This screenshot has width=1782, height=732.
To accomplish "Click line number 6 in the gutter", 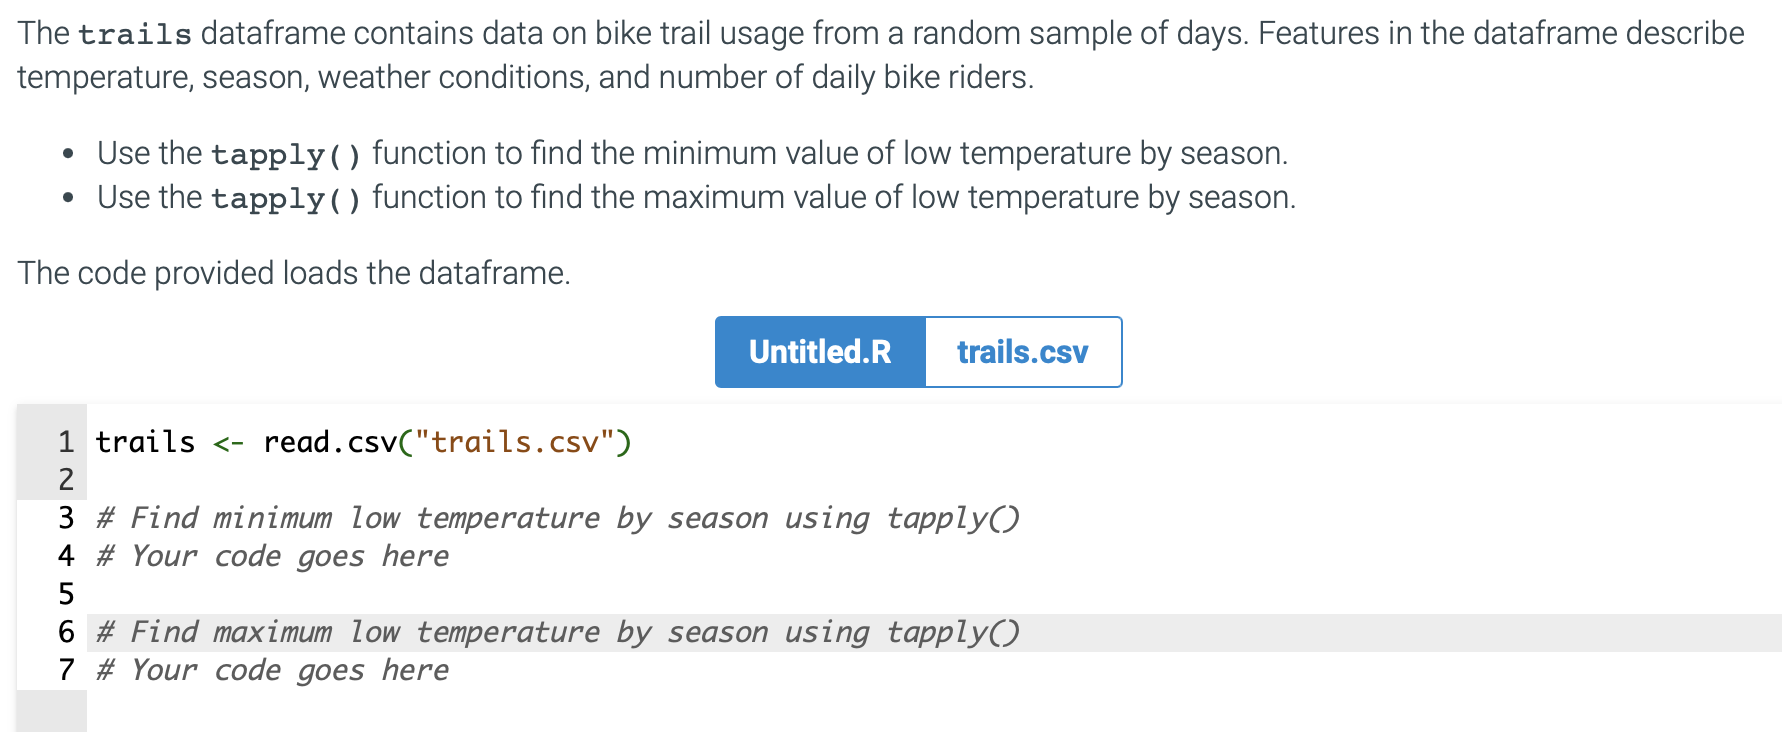I will tap(64, 631).
